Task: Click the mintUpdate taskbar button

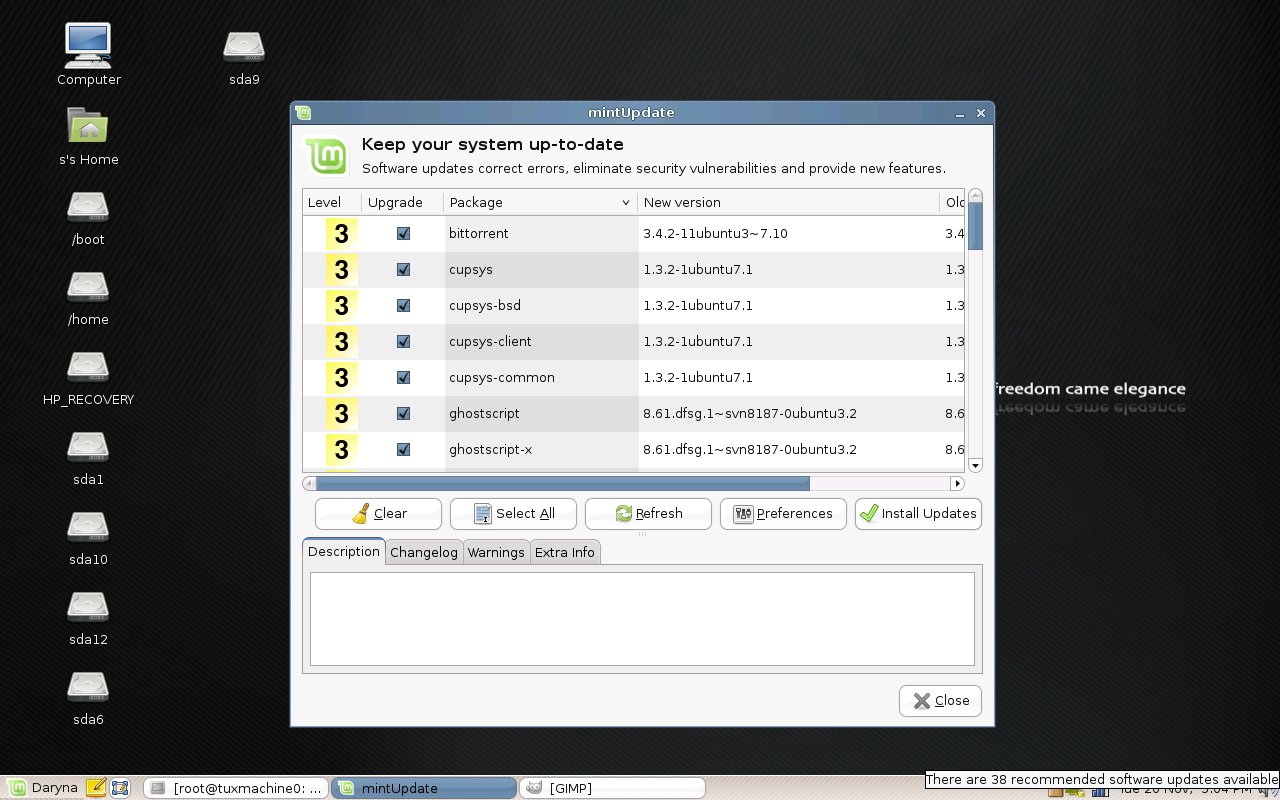Action: (x=424, y=788)
